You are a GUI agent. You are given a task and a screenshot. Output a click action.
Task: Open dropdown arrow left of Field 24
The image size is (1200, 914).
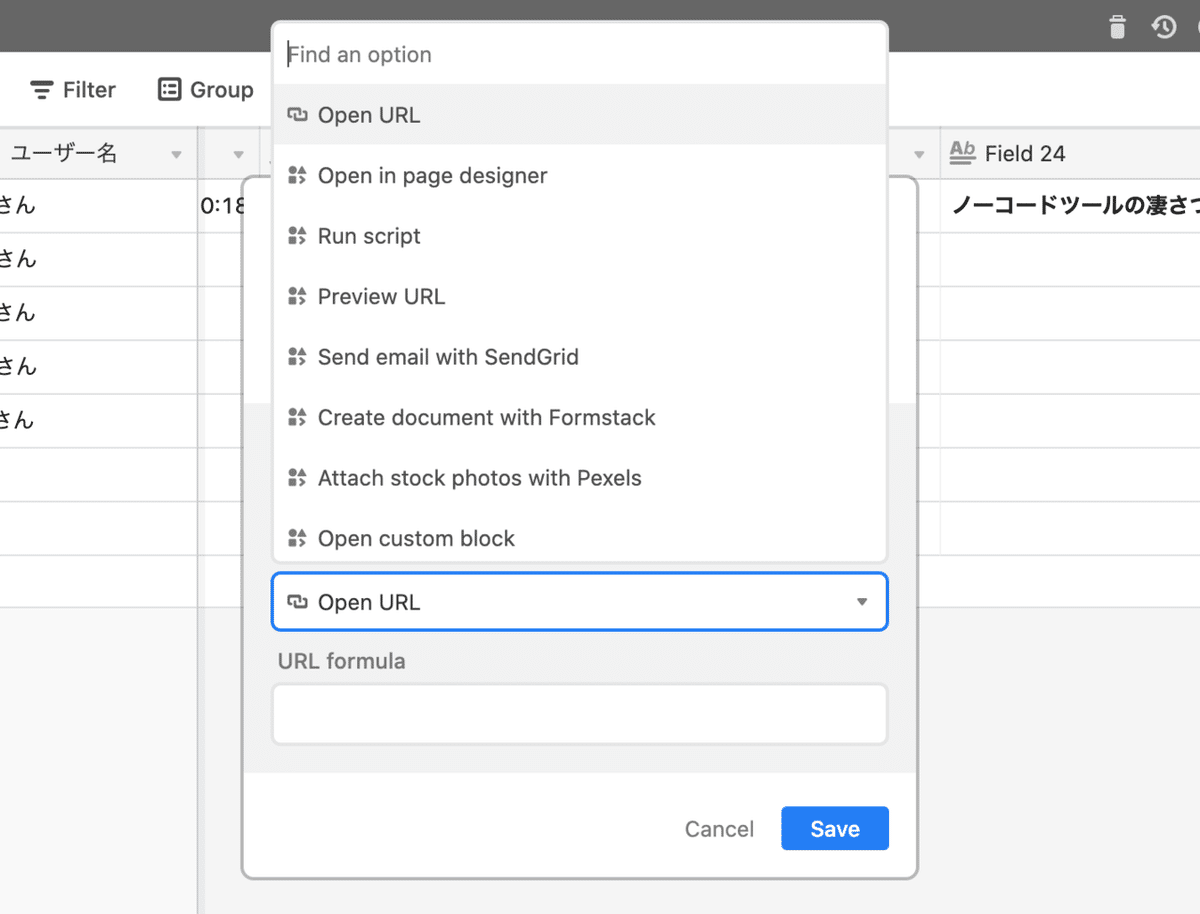point(919,154)
